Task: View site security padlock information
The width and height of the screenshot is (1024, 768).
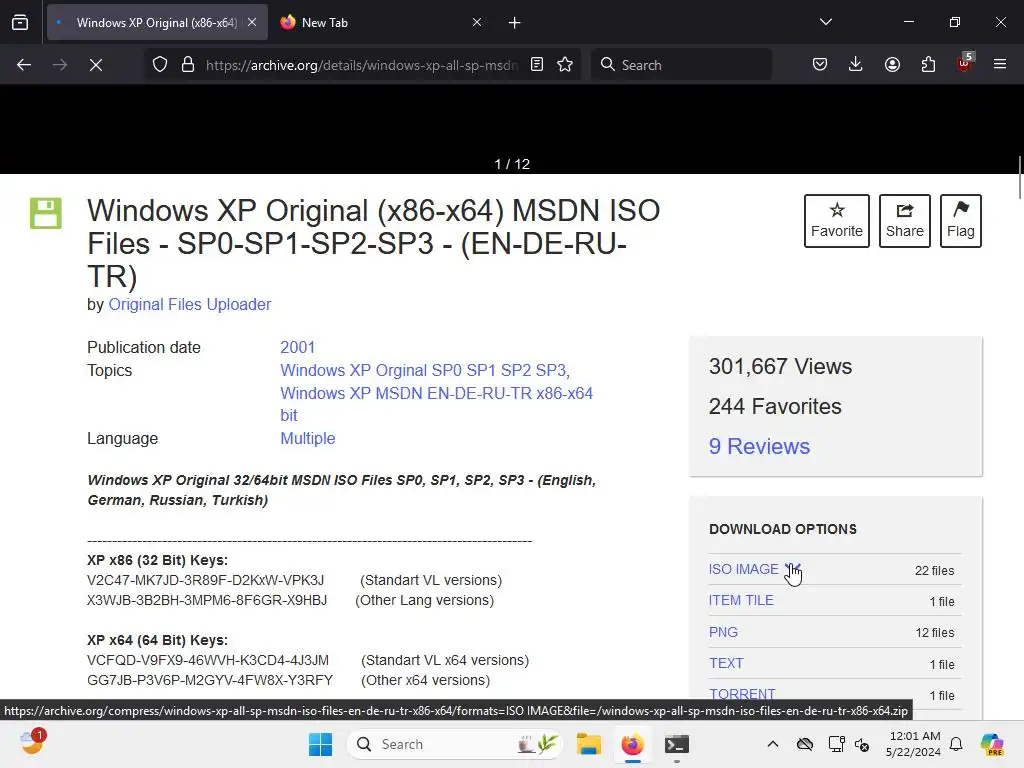Action: (x=188, y=65)
